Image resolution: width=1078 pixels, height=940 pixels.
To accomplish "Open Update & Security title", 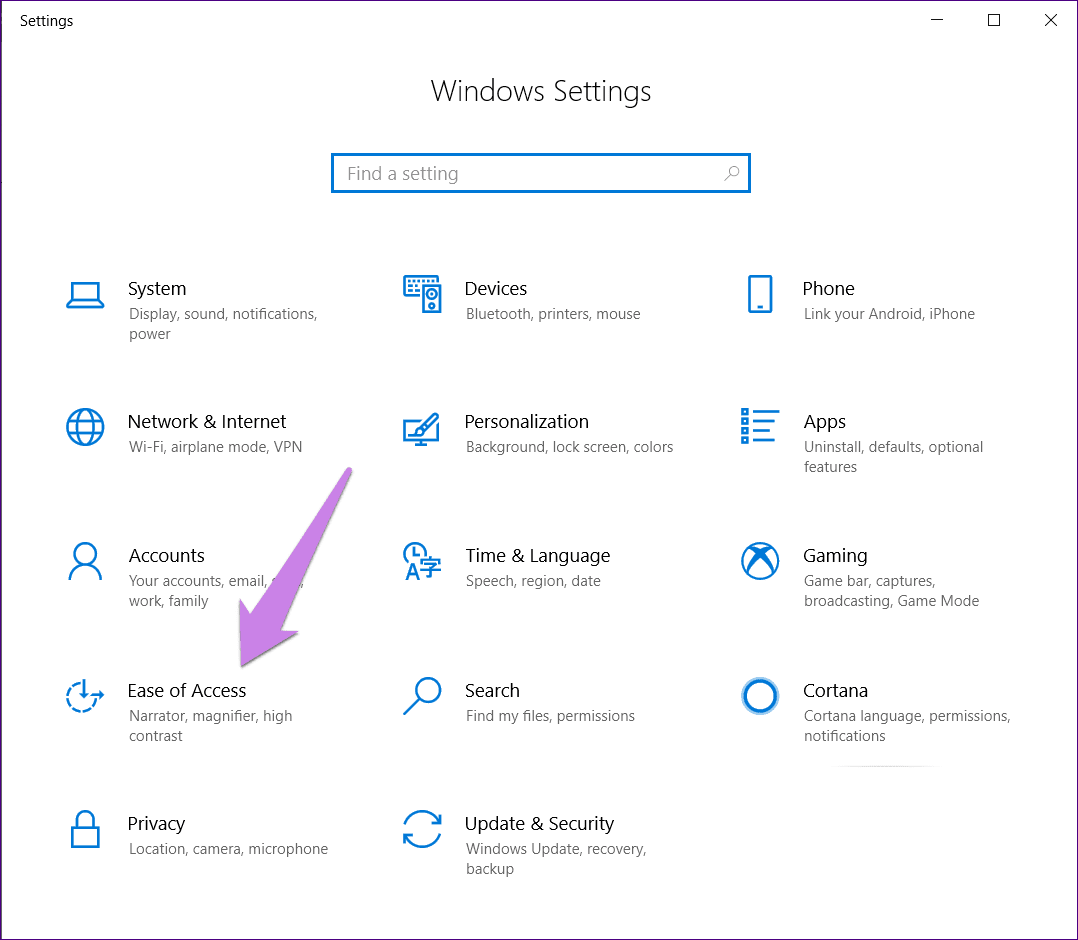I will tap(539, 824).
